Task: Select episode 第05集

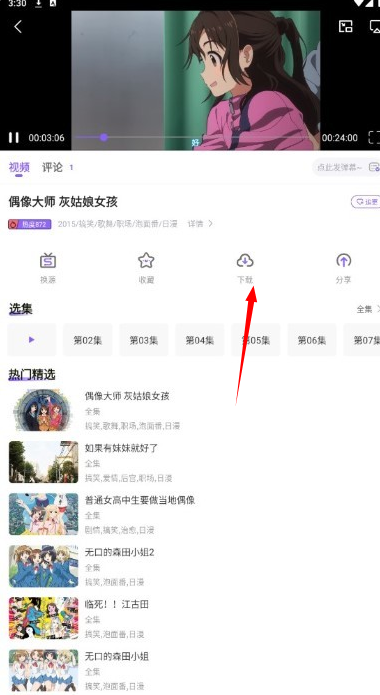Action: [x=255, y=340]
